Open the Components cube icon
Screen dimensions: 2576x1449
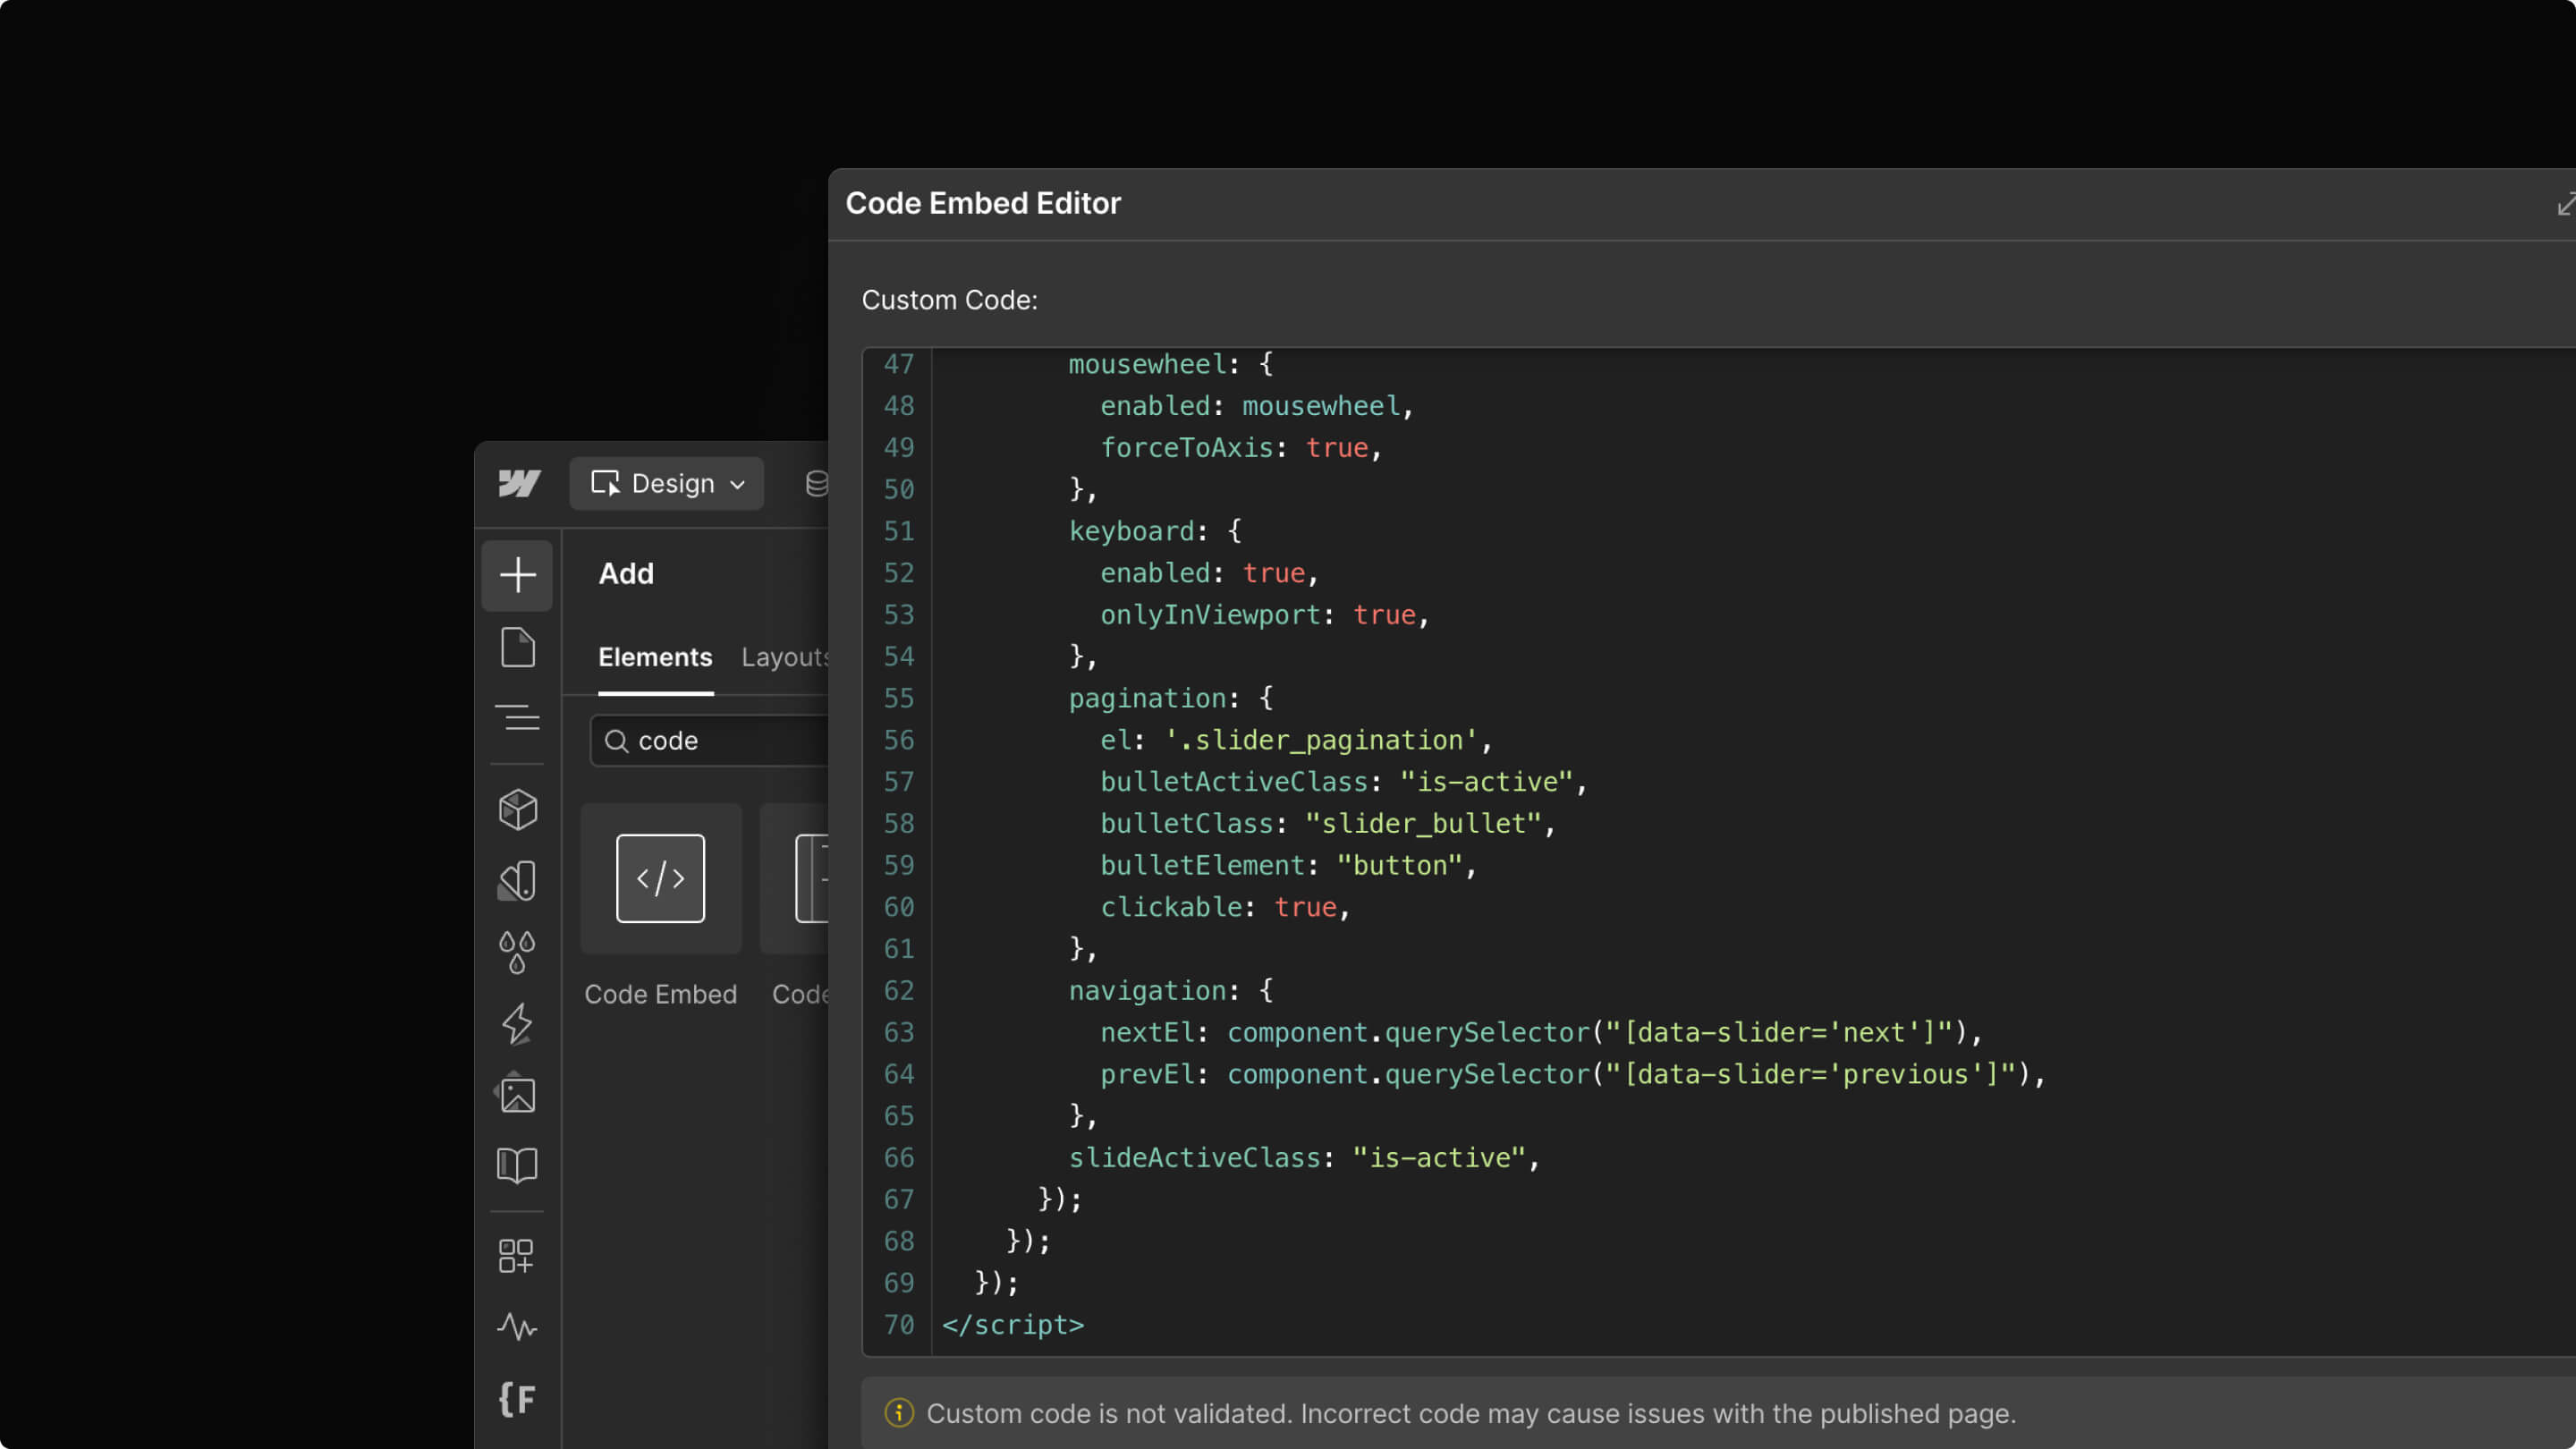(517, 809)
